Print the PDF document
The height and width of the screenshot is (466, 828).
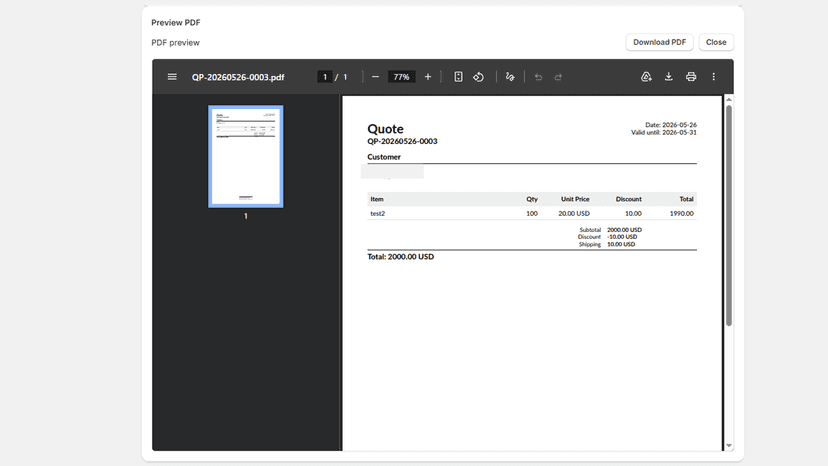[x=691, y=77]
